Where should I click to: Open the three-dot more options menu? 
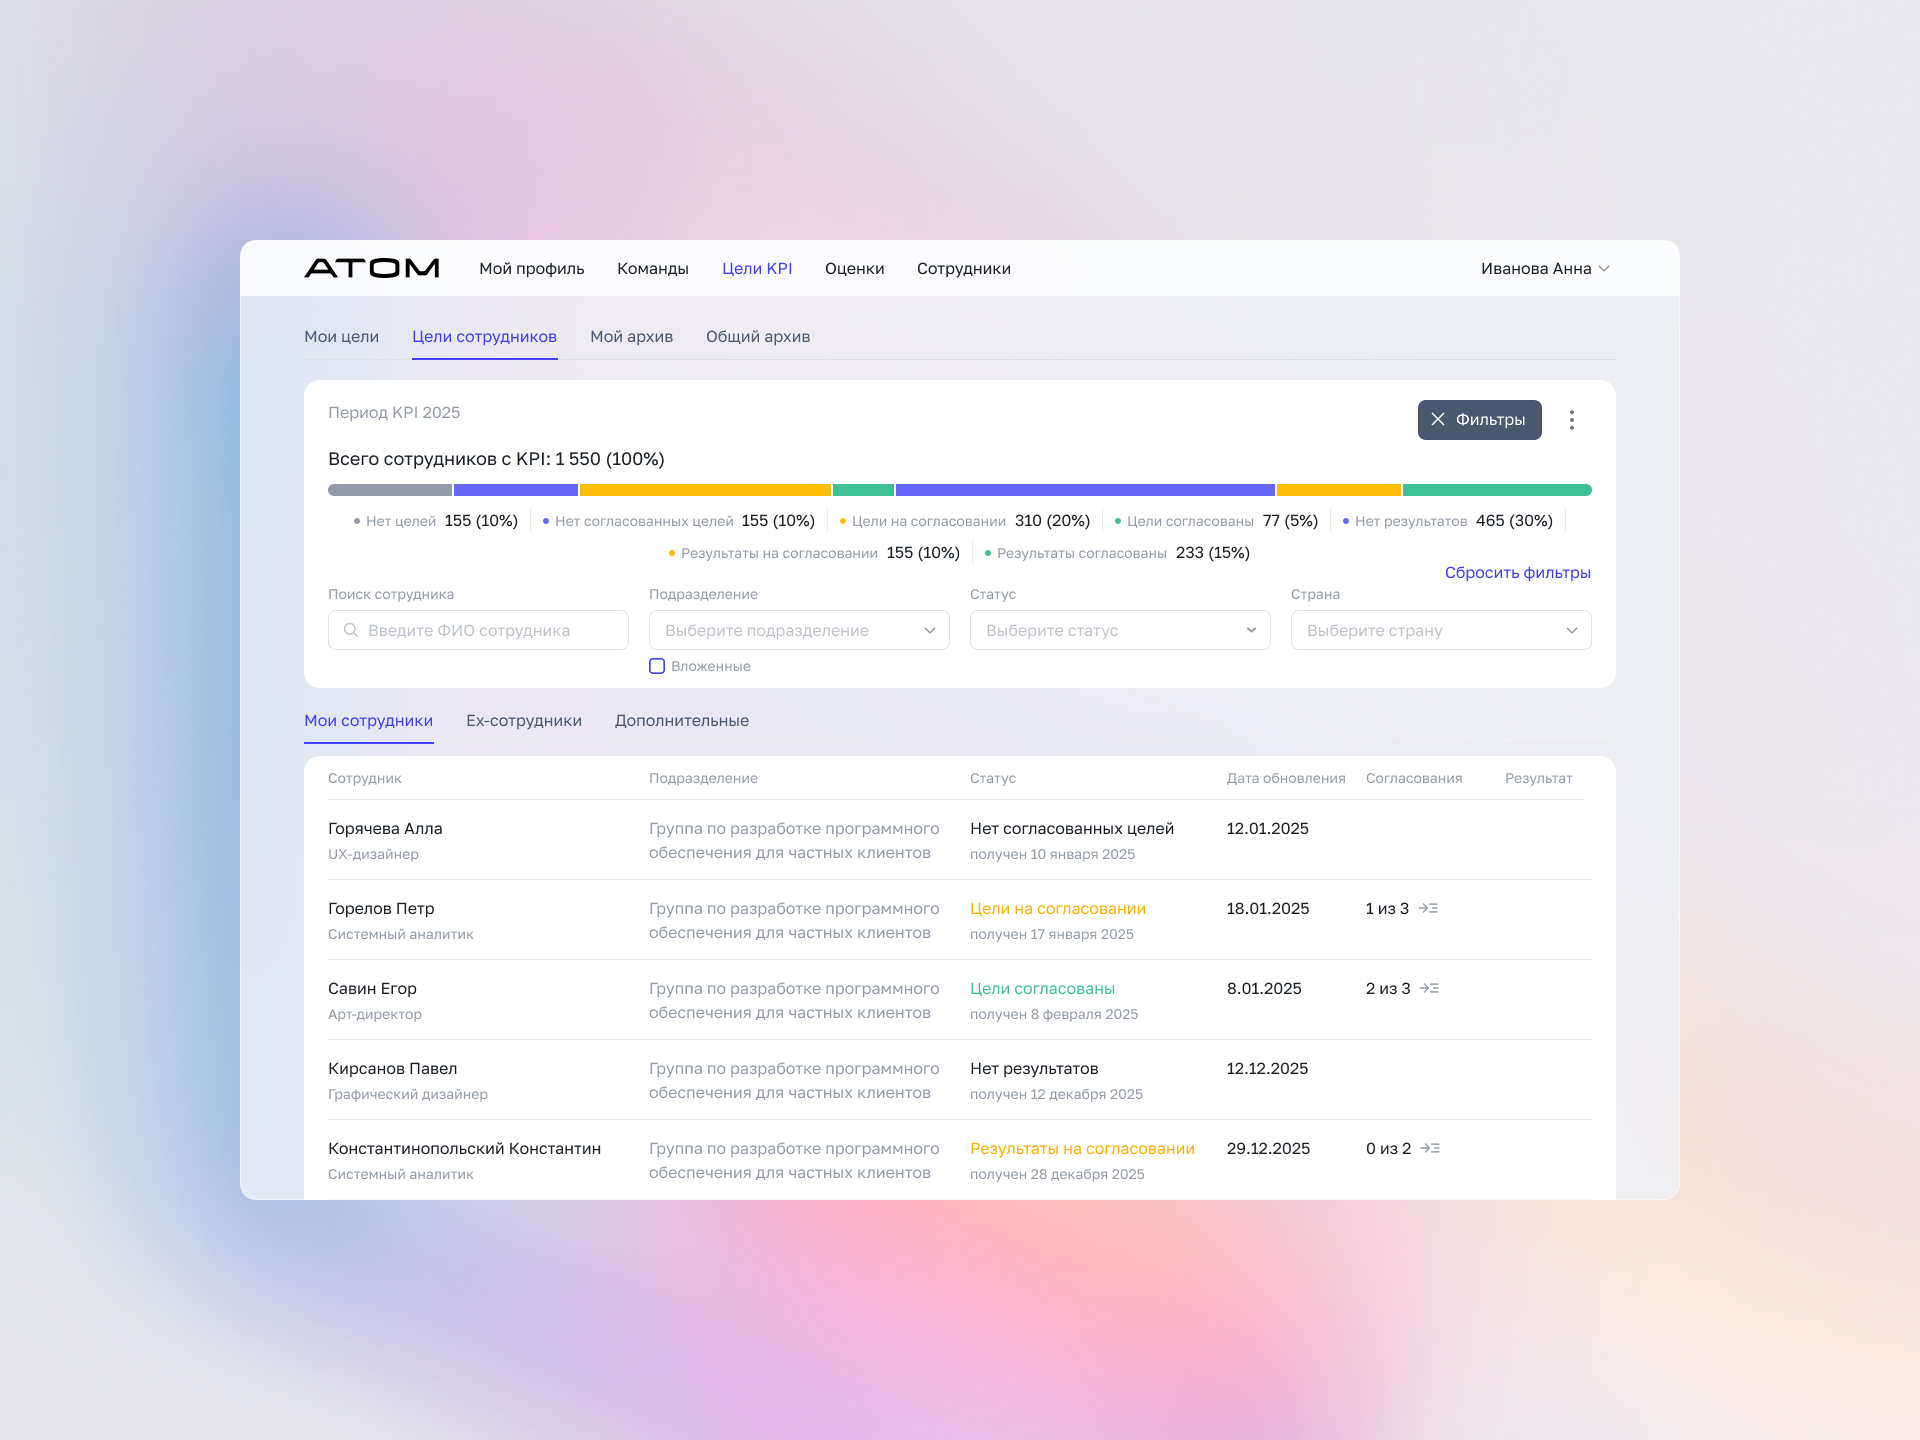tap(1571, 420)
